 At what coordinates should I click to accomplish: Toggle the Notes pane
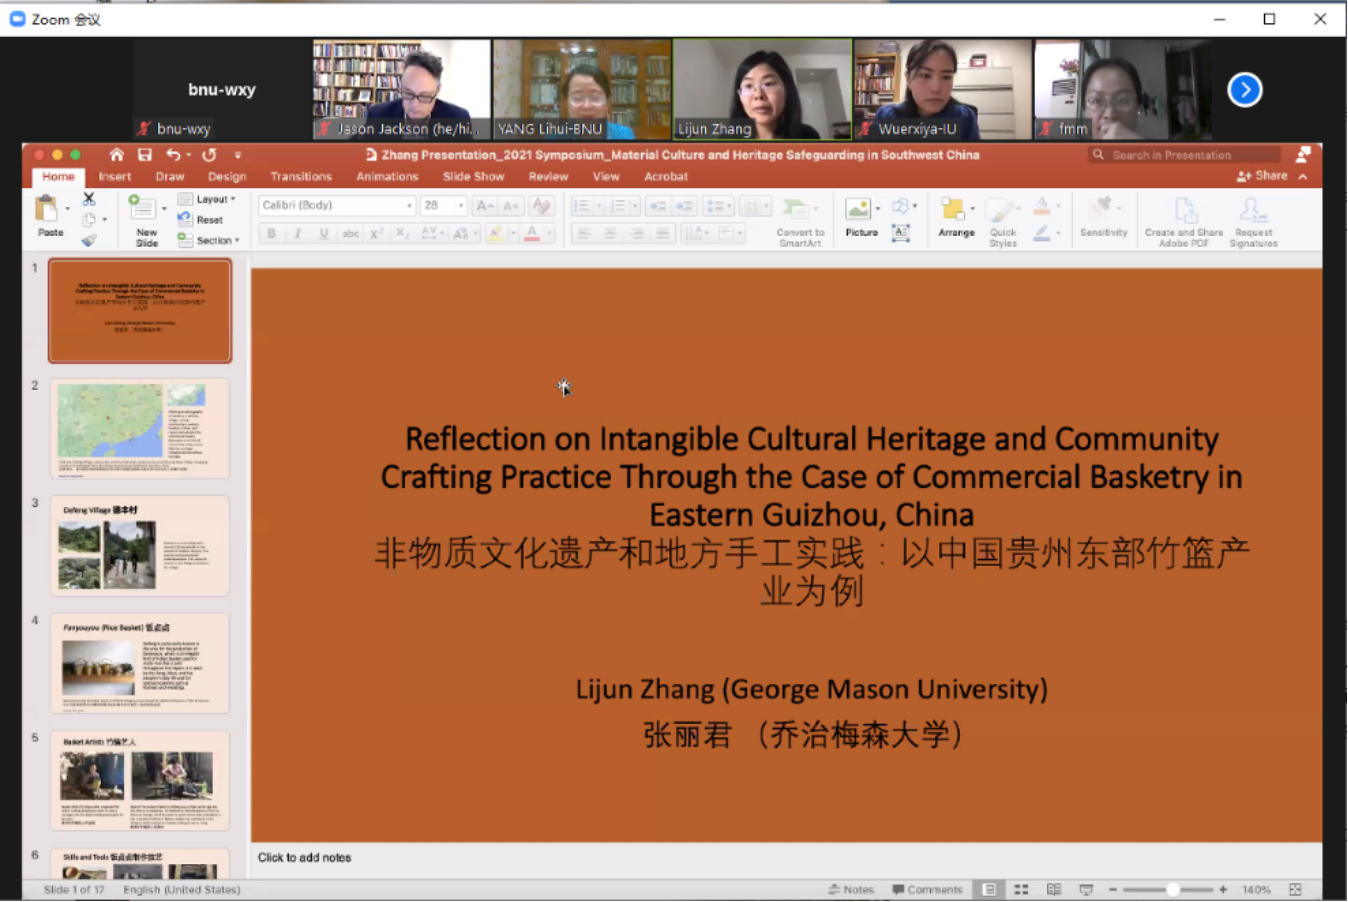[x=851, y=889]
